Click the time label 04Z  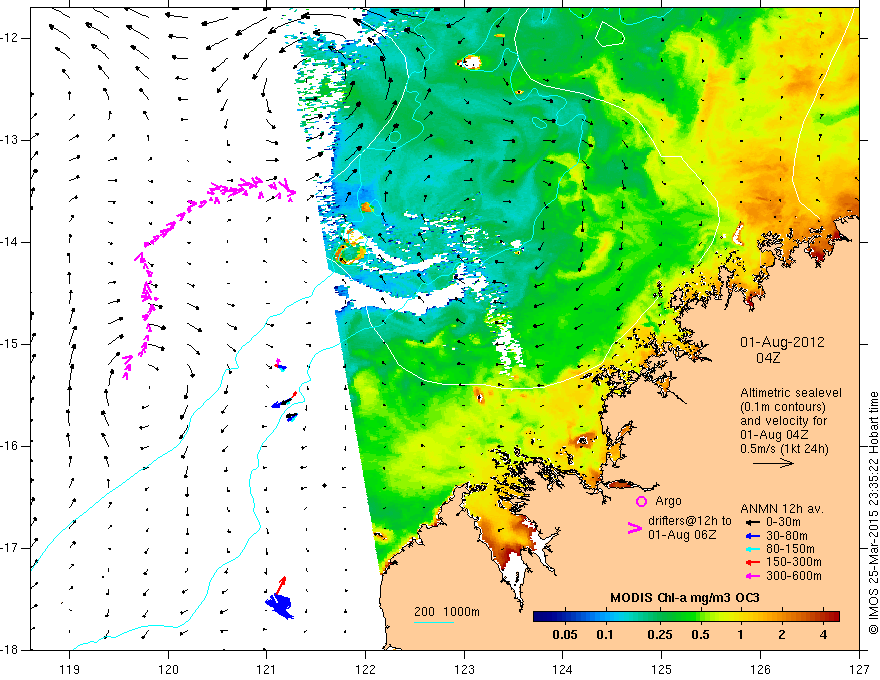[767, 358]
